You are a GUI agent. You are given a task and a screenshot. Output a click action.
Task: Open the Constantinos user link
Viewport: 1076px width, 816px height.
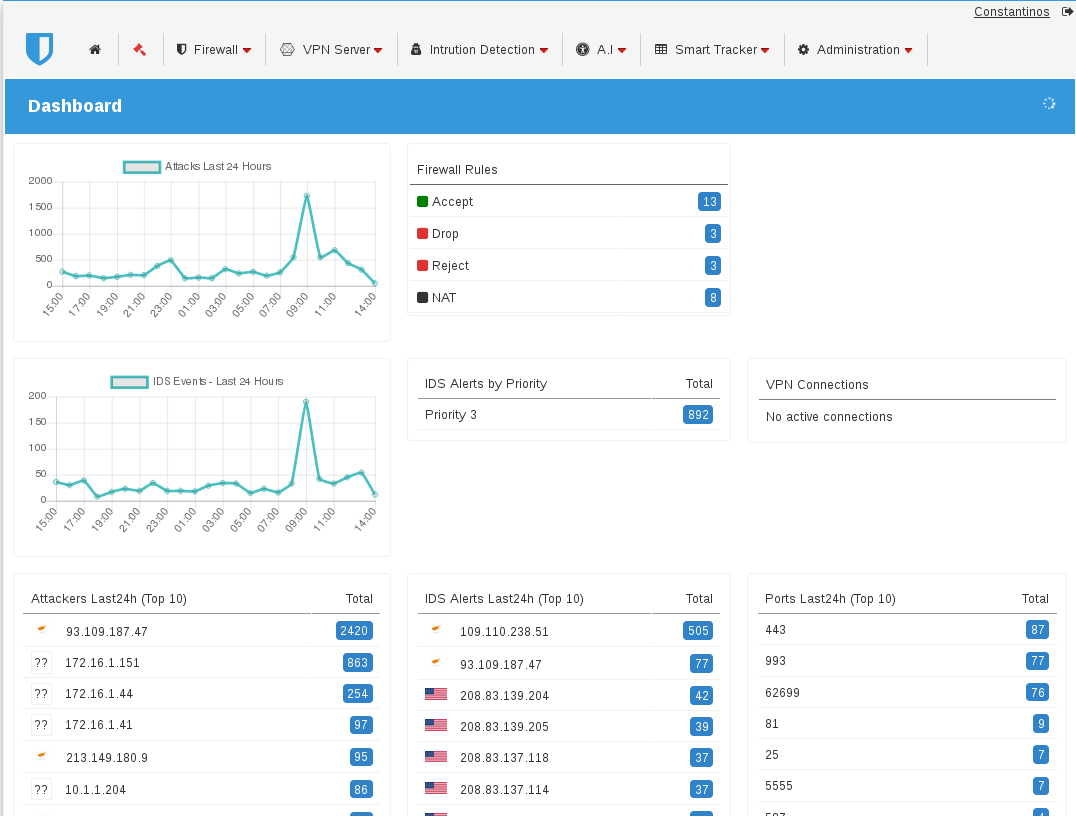click(x=1011, y=12)
